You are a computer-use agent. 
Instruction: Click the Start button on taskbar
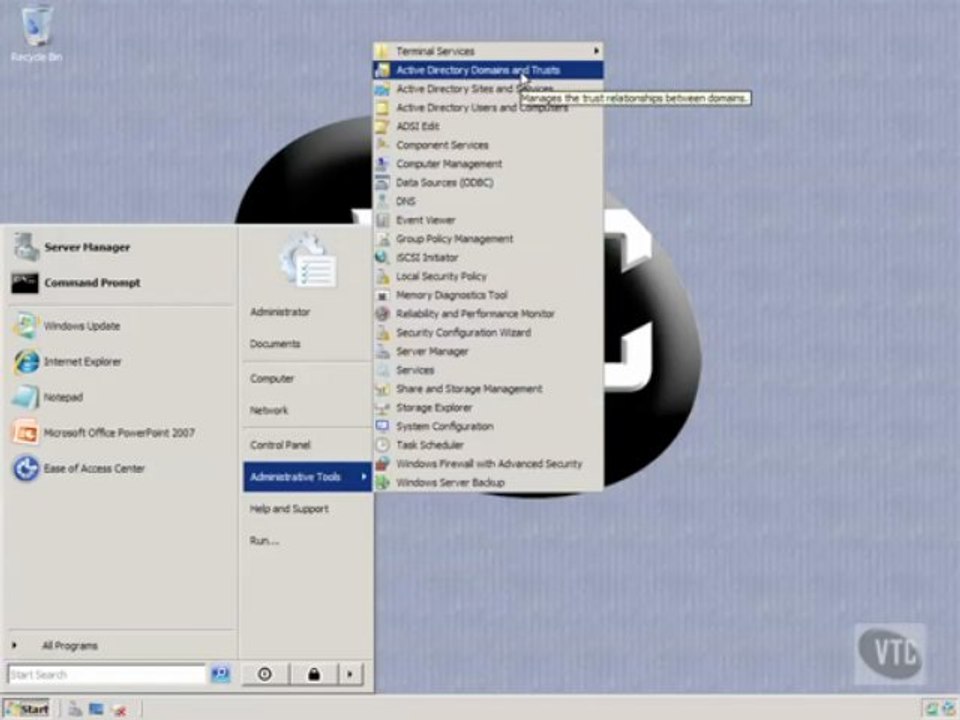tap(26, 710)
